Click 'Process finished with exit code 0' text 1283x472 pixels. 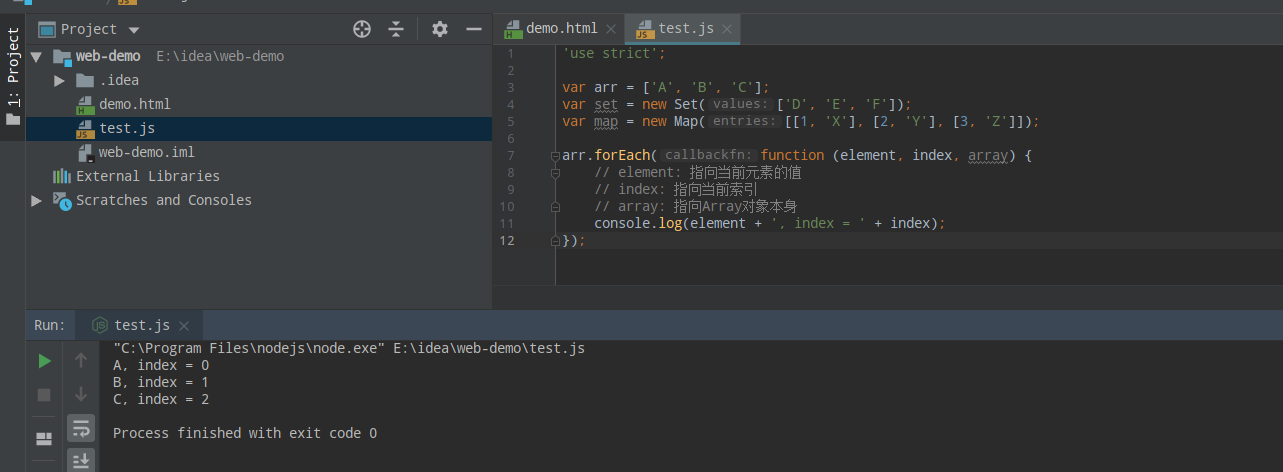tap(245, 433)
